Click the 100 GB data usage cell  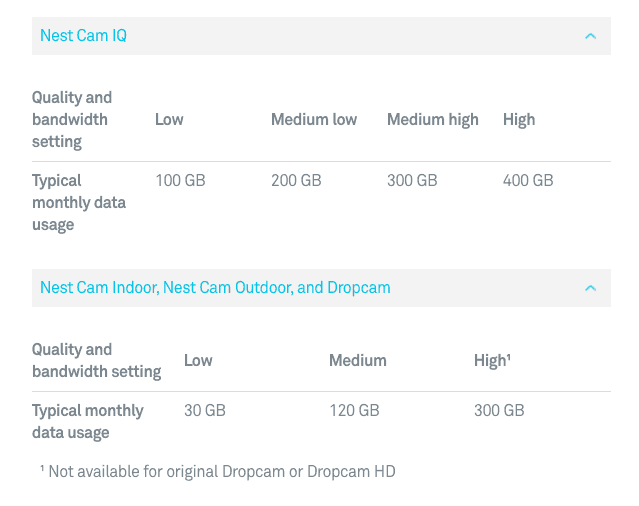(x=180, y=181)
